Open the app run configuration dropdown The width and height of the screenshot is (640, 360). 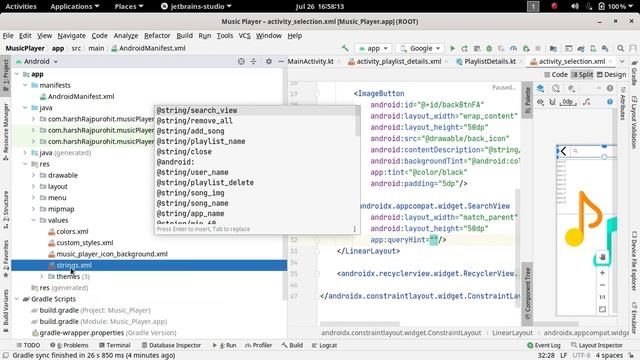[373, 48]
